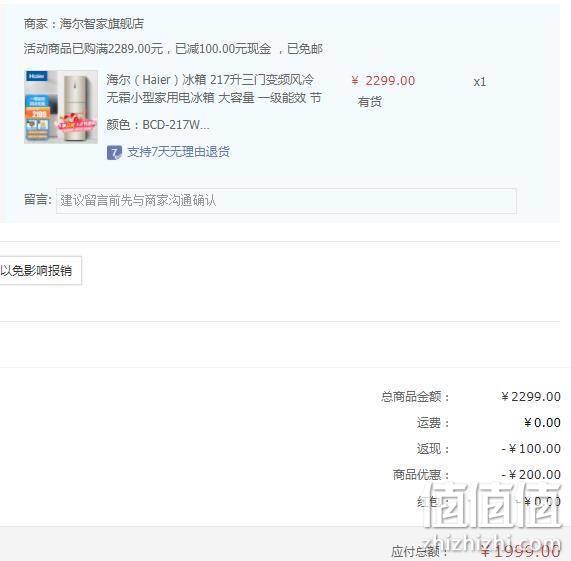Click the Haier logo on product image
Screen dimensions: 571x561
pos(36,76)
